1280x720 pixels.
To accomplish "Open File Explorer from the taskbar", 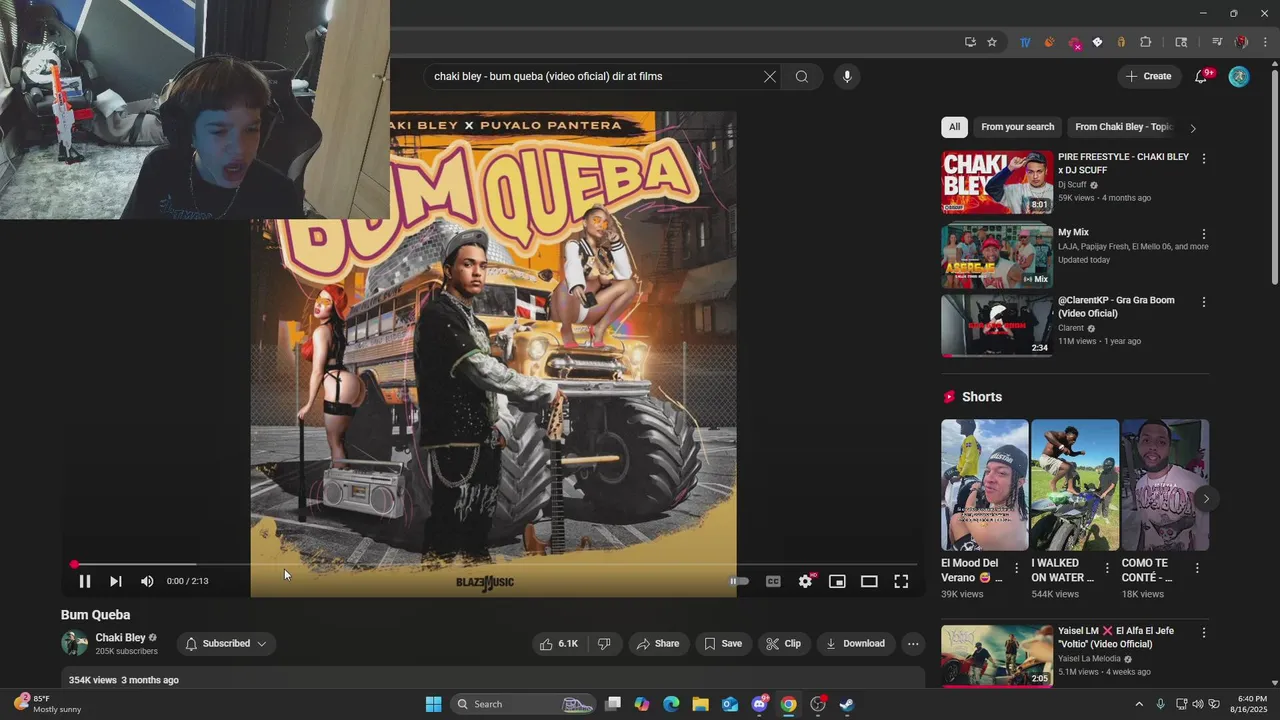I will 700,704.
